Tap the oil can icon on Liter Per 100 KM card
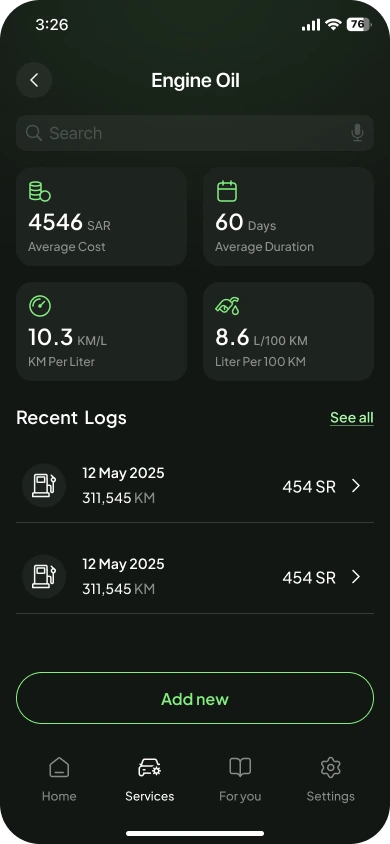The height and width of the screenshot is (844, 390). (227, 306)
